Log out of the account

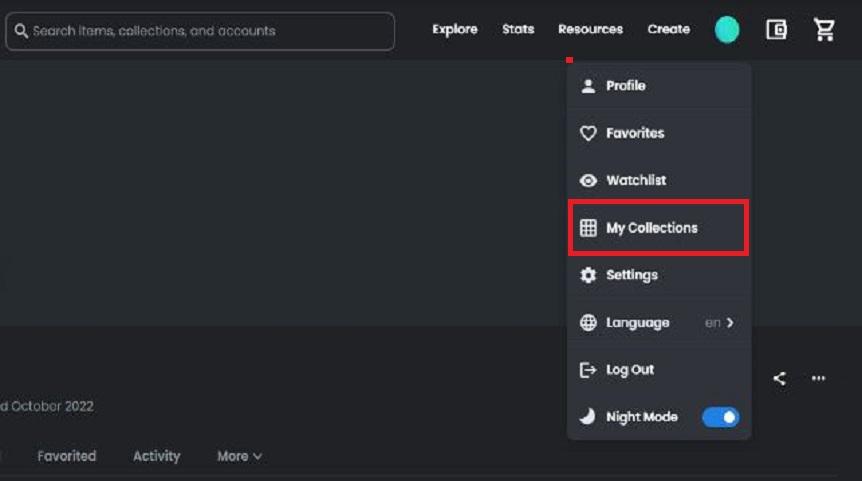pos(659,370)
